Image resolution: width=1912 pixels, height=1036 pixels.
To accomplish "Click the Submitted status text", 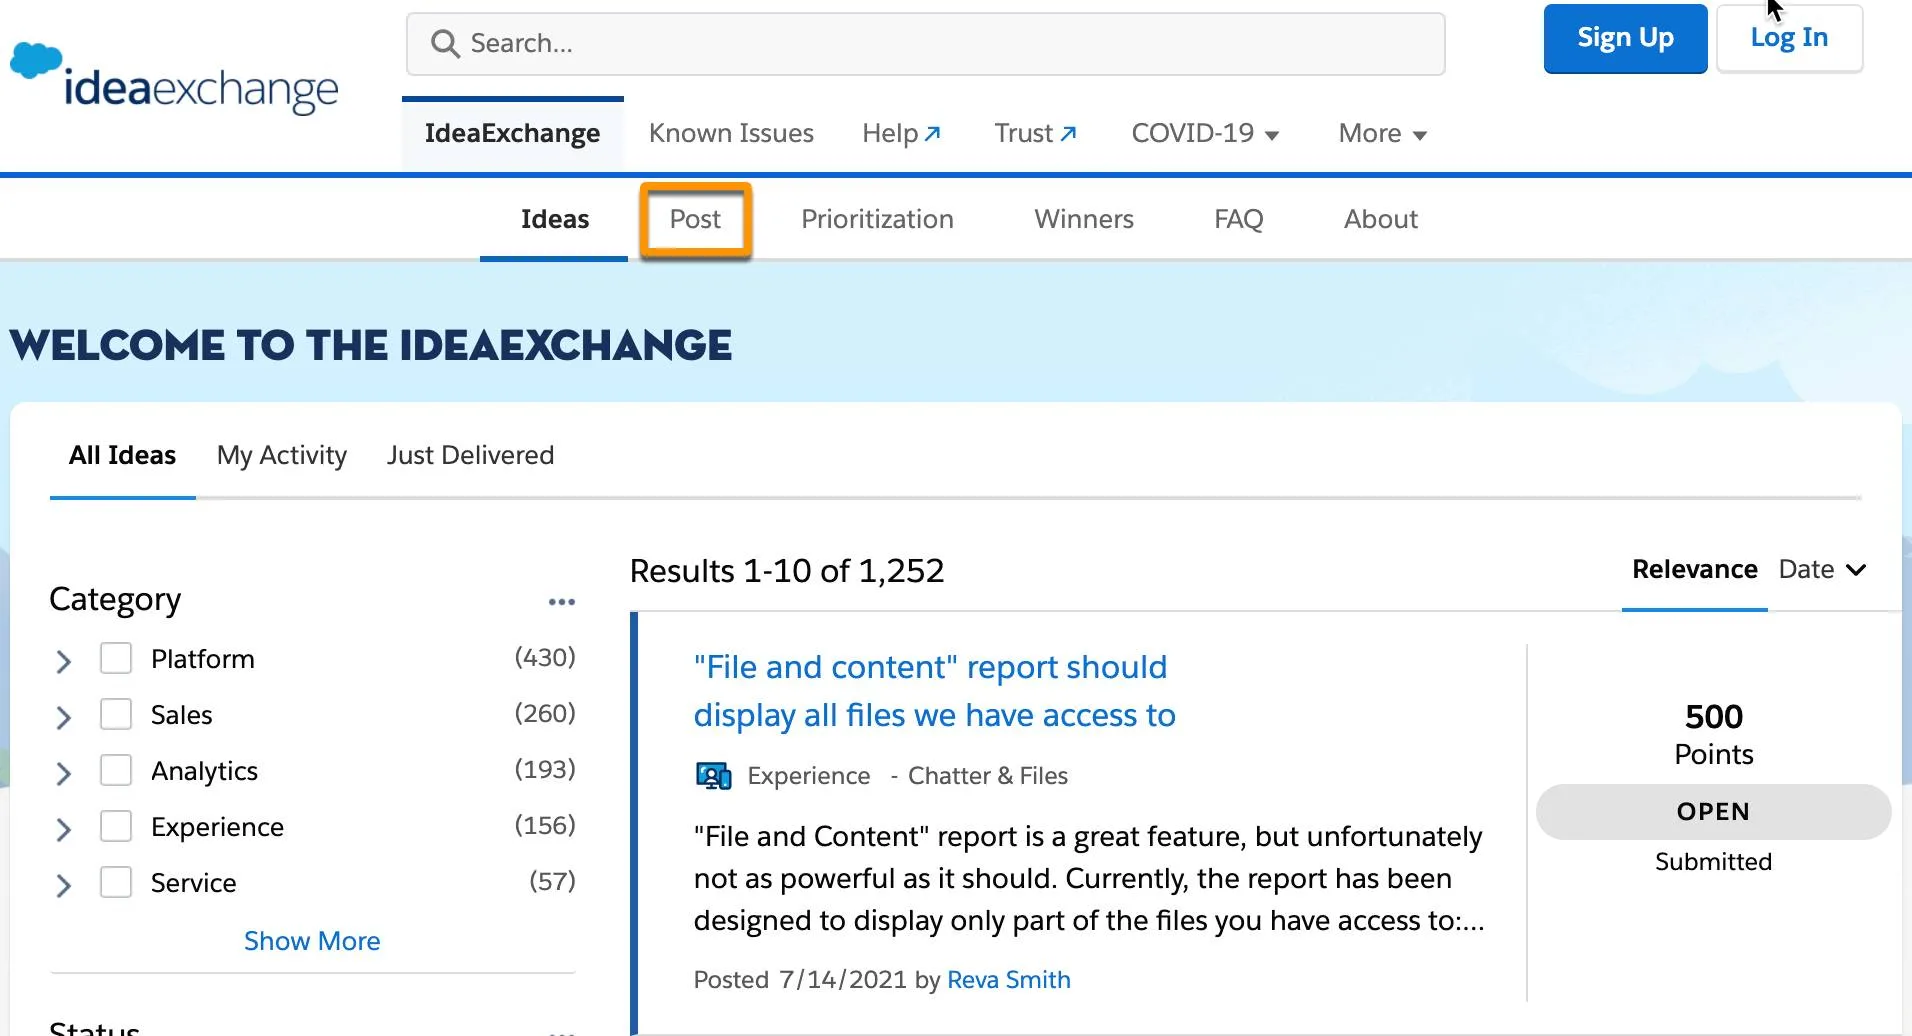I will point(1713,862).
